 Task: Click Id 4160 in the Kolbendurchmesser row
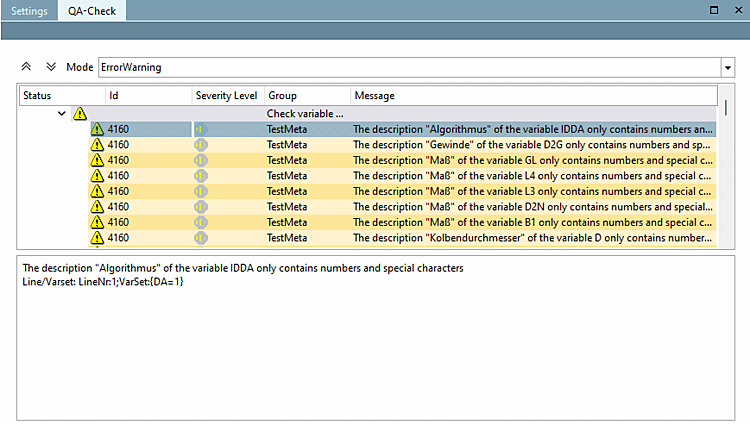[118, 238]
